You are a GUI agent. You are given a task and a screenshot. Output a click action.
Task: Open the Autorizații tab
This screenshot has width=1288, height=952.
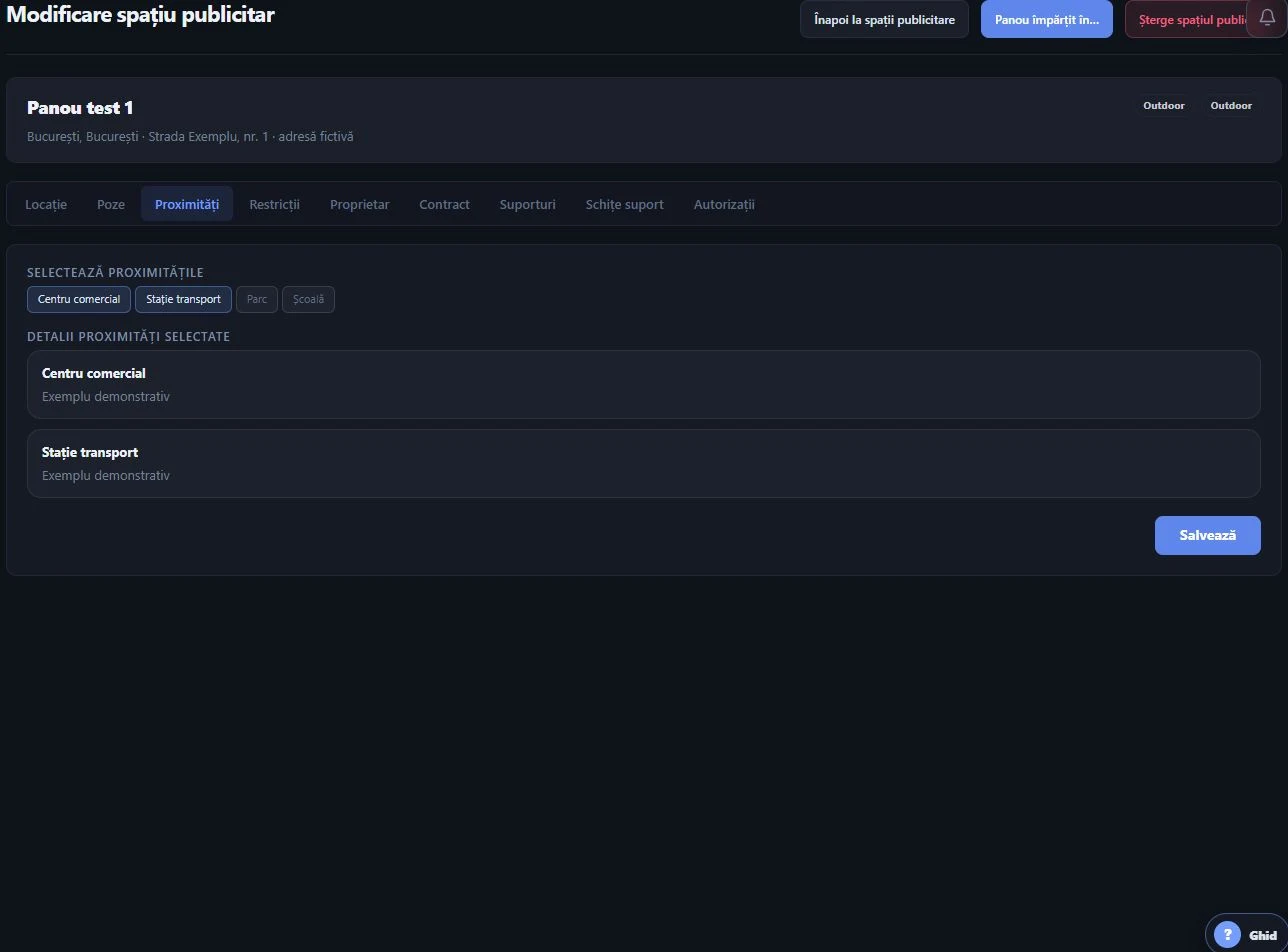point(724,204)
